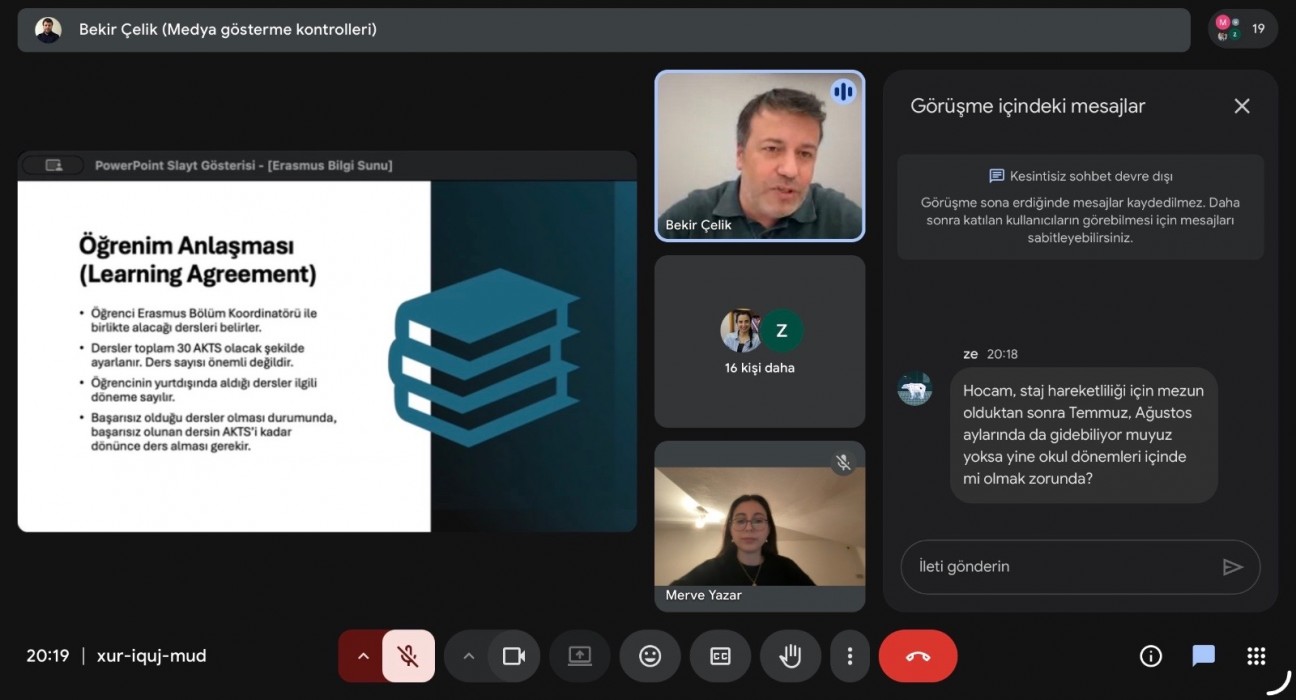Open the more options three-dot menu
This screenshot has height=700, width=1296.
click(850, 656)
